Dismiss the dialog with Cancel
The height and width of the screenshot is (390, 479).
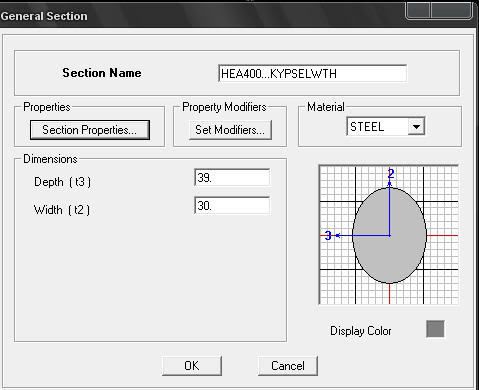point(288,366)
